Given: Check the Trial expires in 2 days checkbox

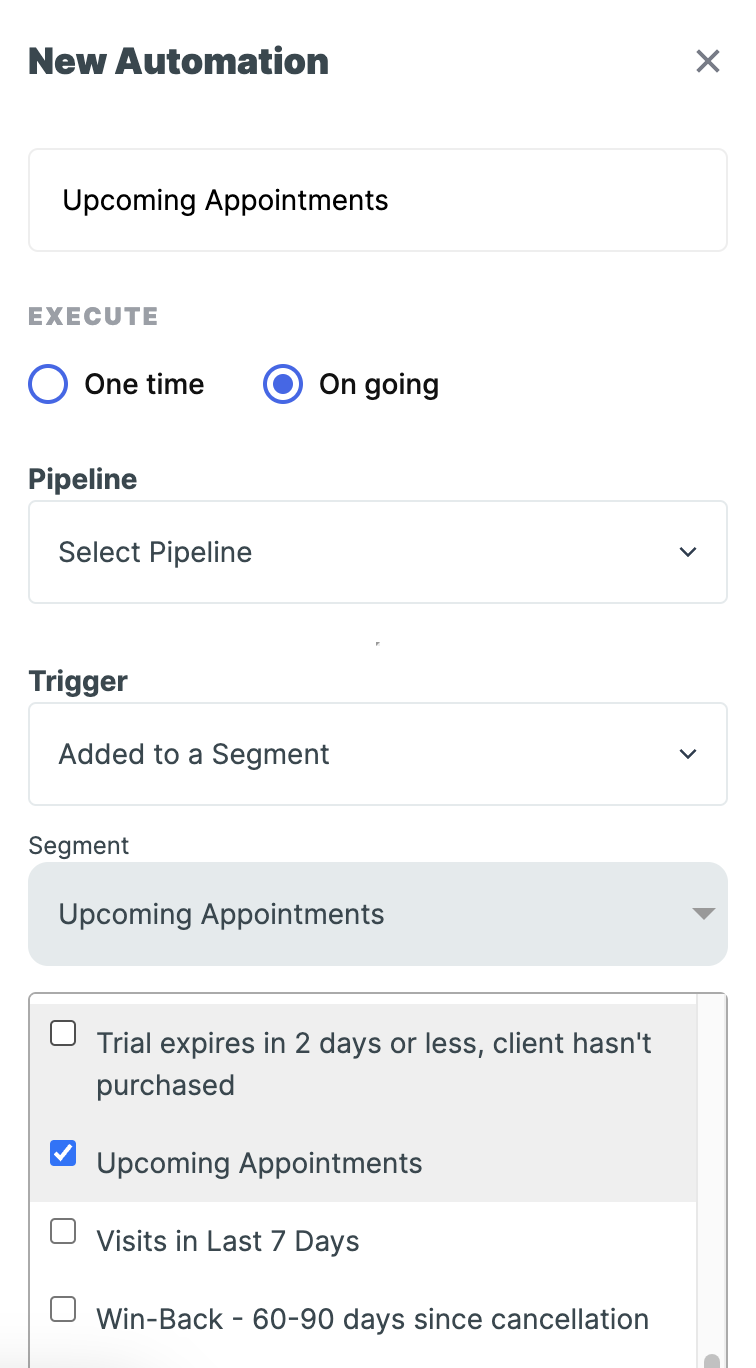Looking at the screenshot, I should 63,1034.
